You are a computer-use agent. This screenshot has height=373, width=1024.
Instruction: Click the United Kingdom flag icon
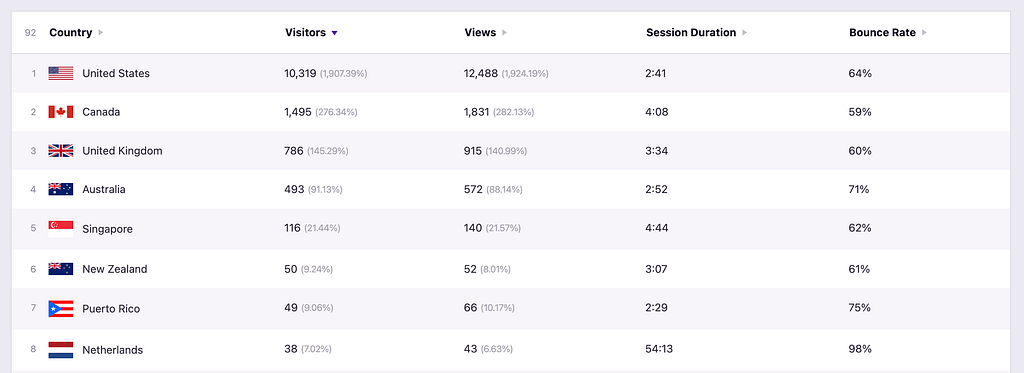(61, 151)
